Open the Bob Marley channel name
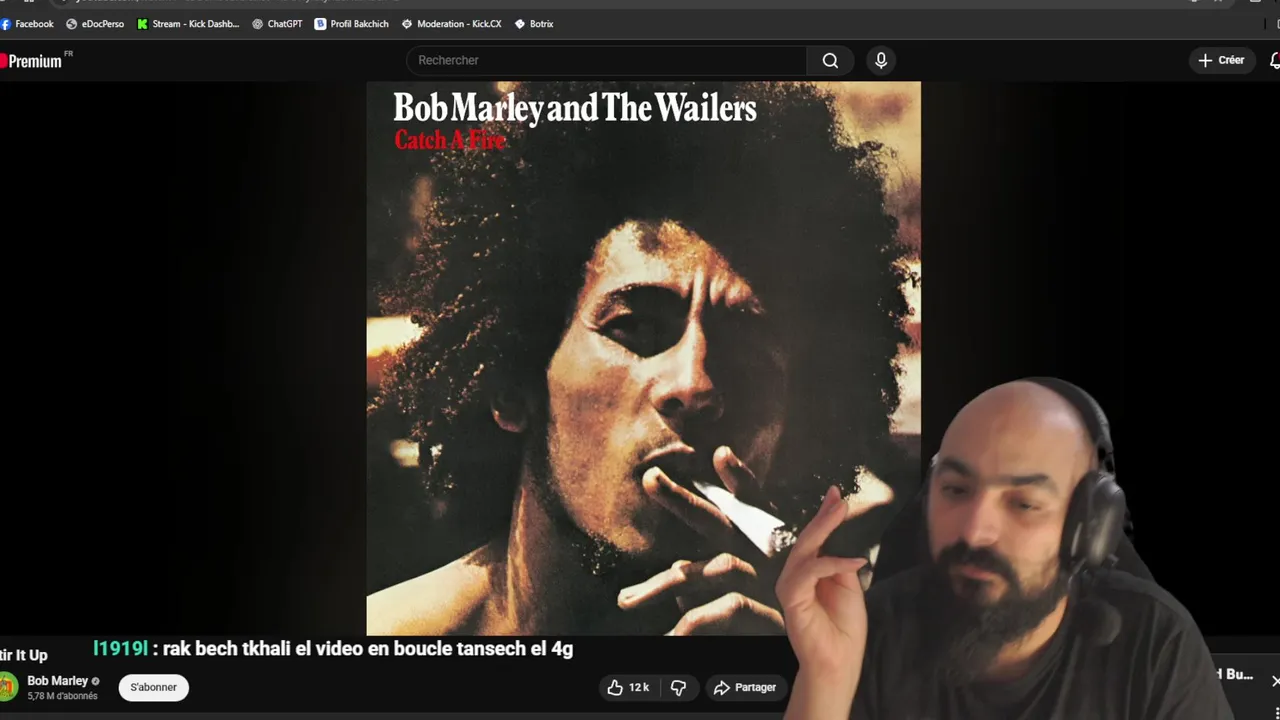Image resolution: width=1280 pixels, height=720 pixels. [x=57, y=681]
